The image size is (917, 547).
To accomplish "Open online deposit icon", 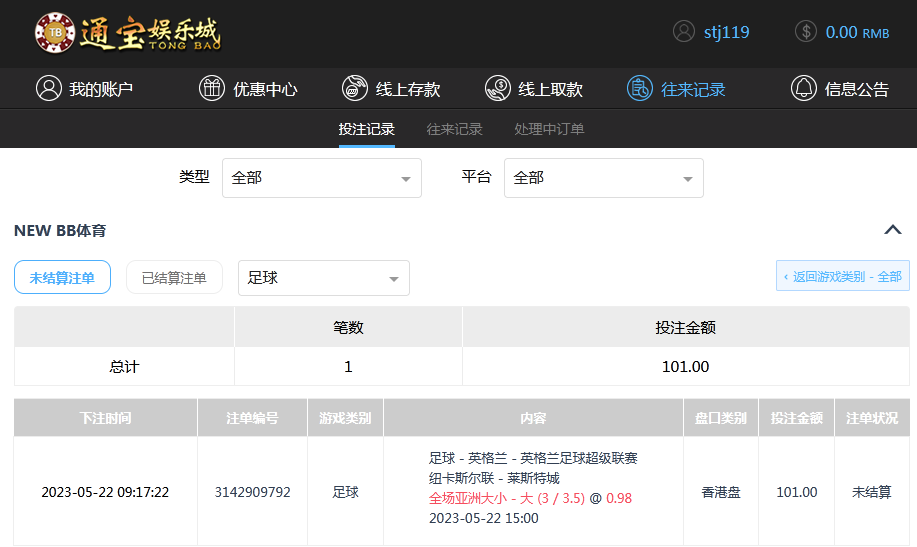I will [x=354, y=88].
